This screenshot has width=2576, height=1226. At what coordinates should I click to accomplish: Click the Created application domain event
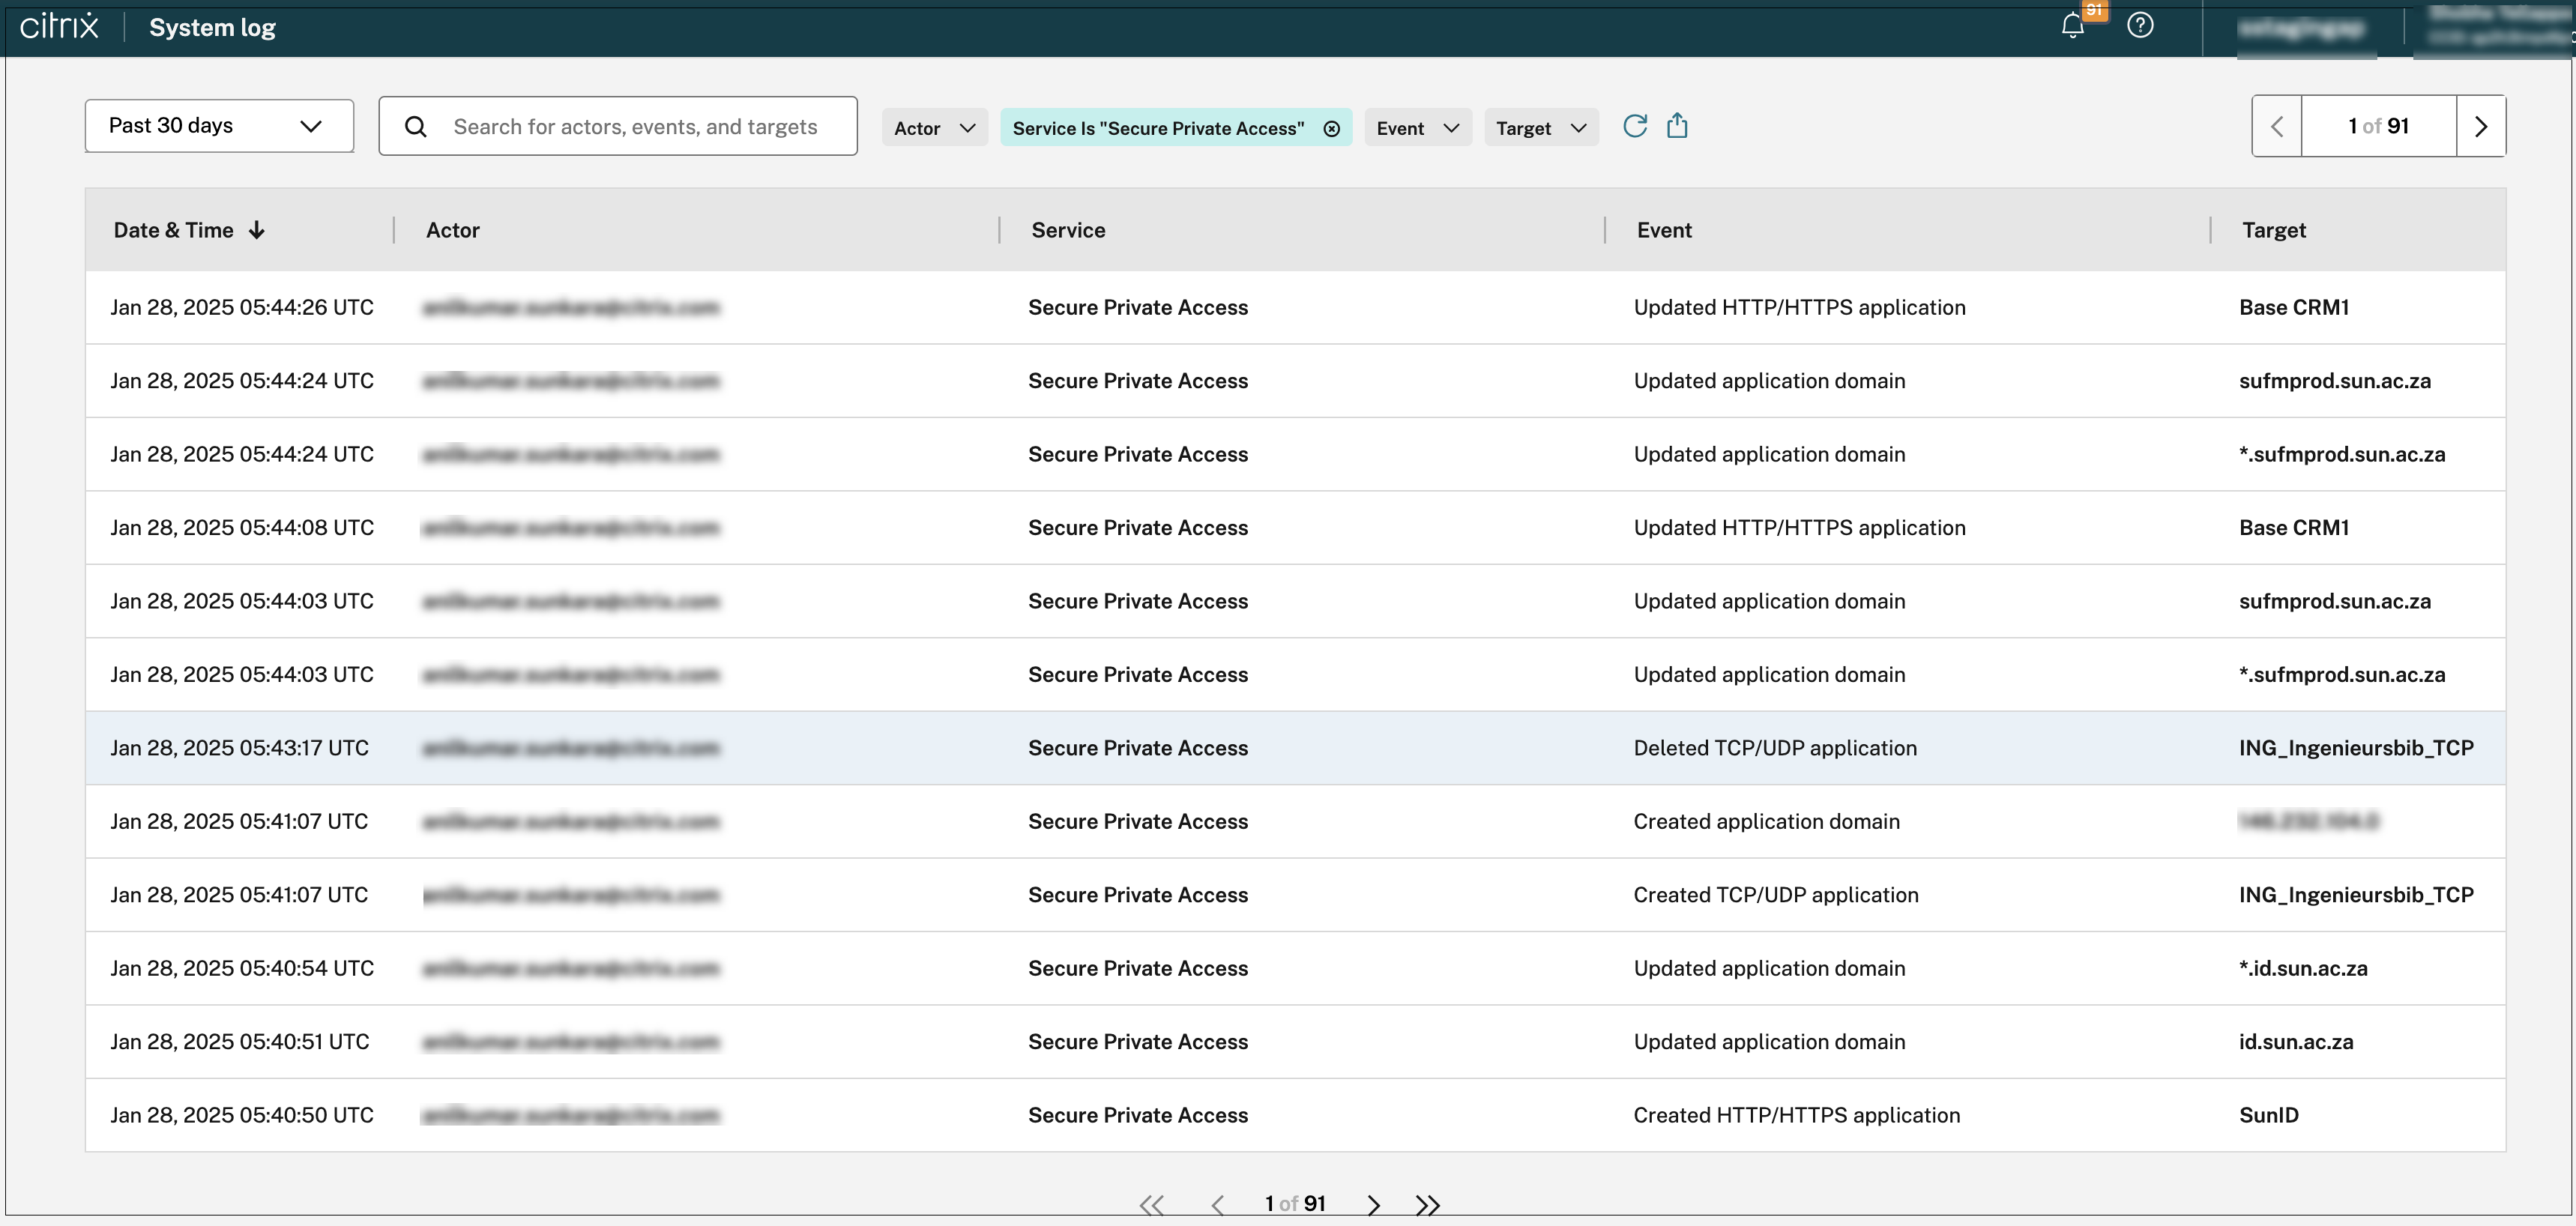(x=1766, y=821)
